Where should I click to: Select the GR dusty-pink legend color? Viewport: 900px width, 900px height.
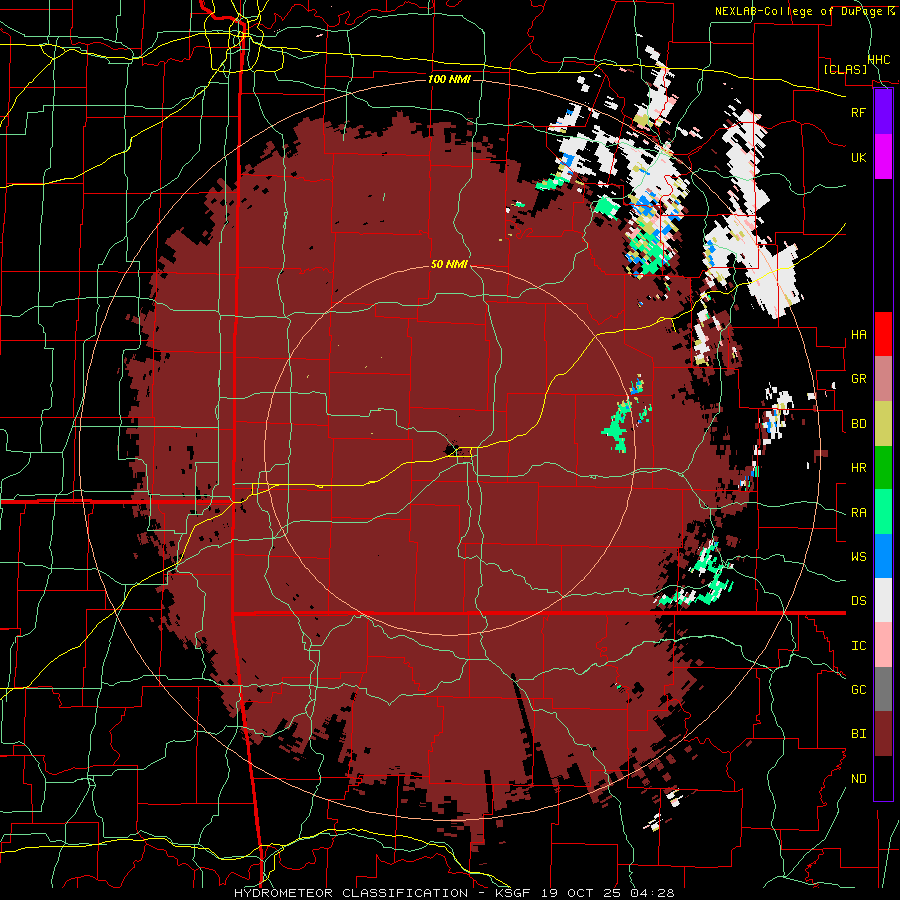point(883,379)
